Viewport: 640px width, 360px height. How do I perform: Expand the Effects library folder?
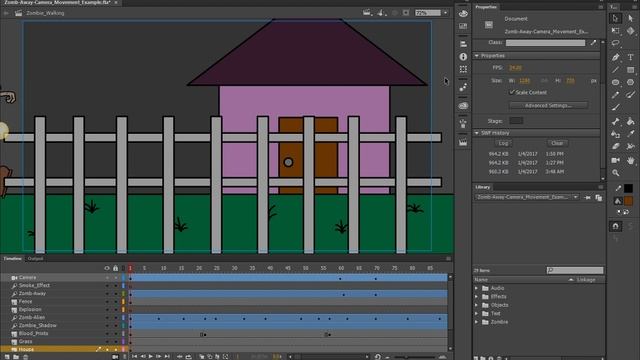tap(476, 297)
